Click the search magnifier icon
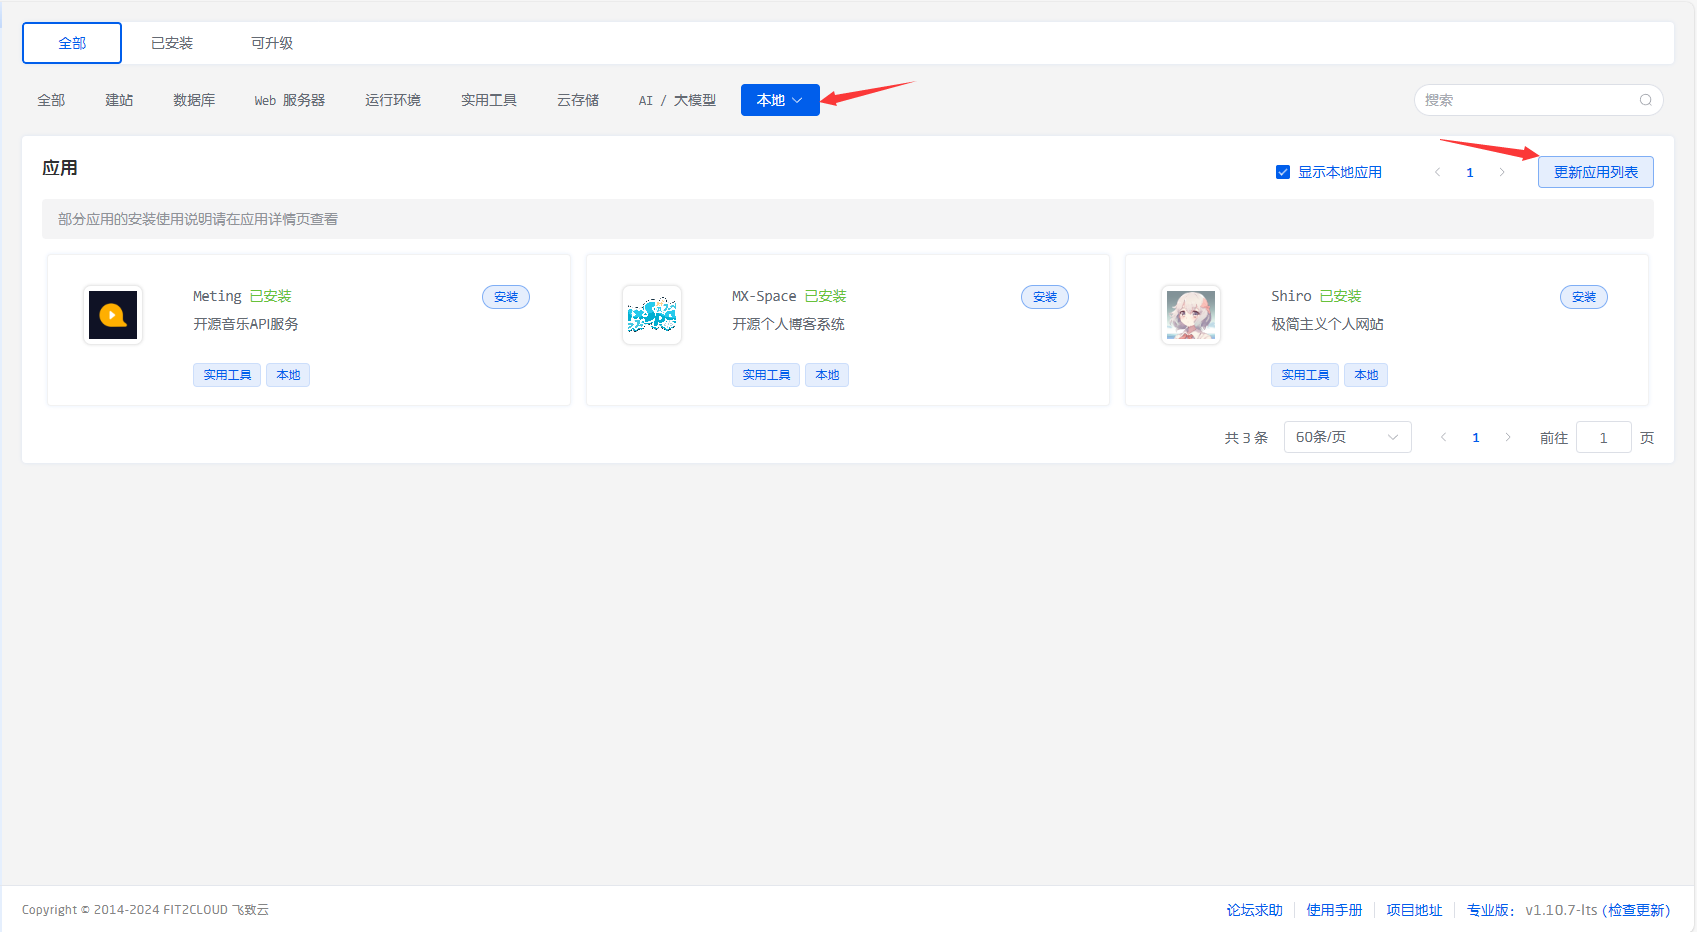The image size is (1697, 932). click(1645, 99)
